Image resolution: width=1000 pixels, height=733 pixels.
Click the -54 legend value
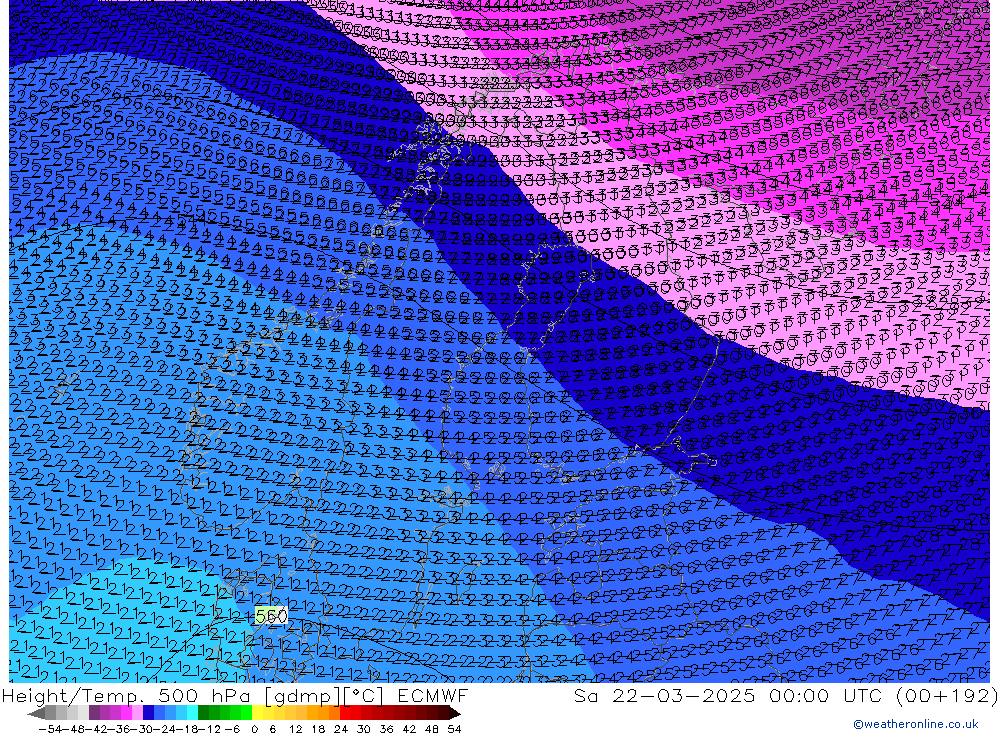coord(50,729)
